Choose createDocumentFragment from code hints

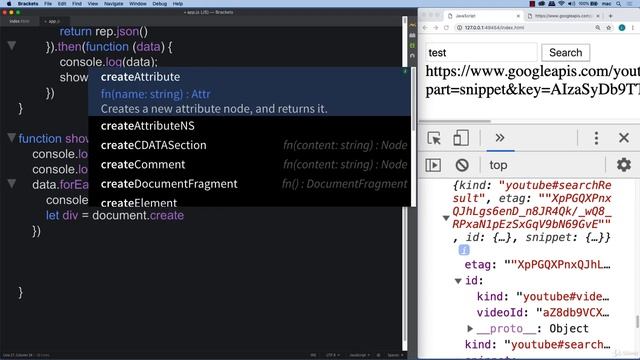[x=249, y=184]
